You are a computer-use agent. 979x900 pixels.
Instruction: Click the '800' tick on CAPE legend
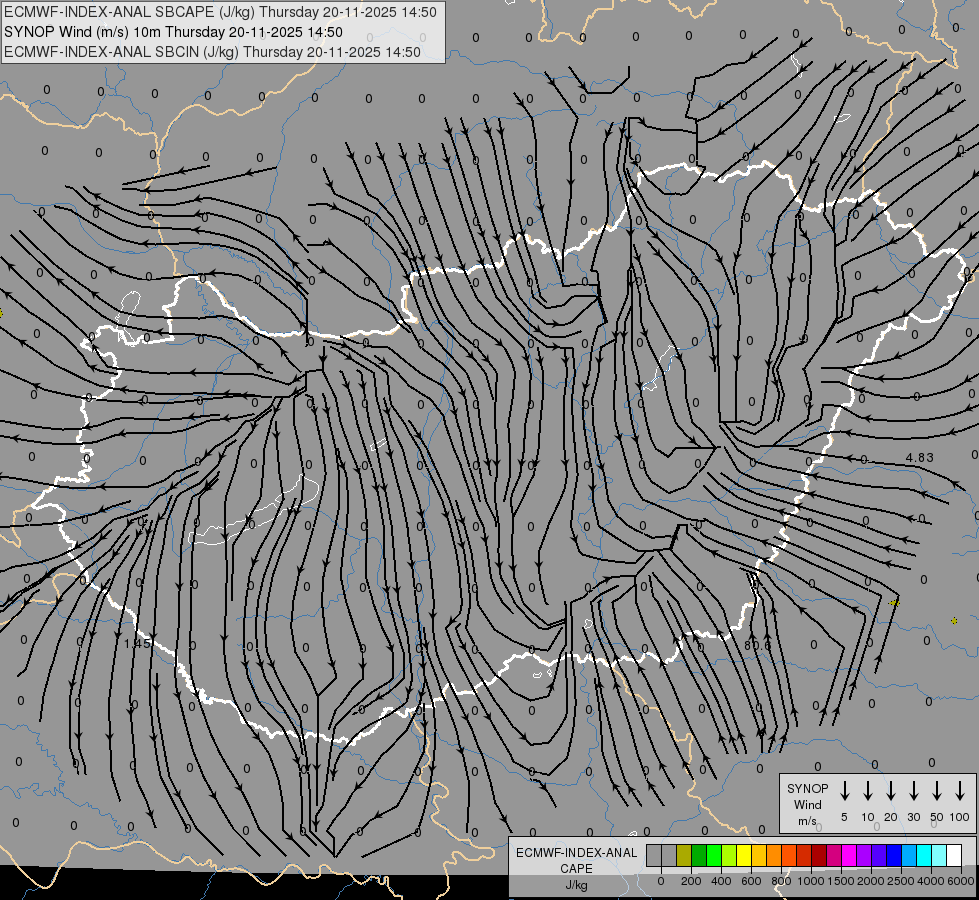(781, 881)
